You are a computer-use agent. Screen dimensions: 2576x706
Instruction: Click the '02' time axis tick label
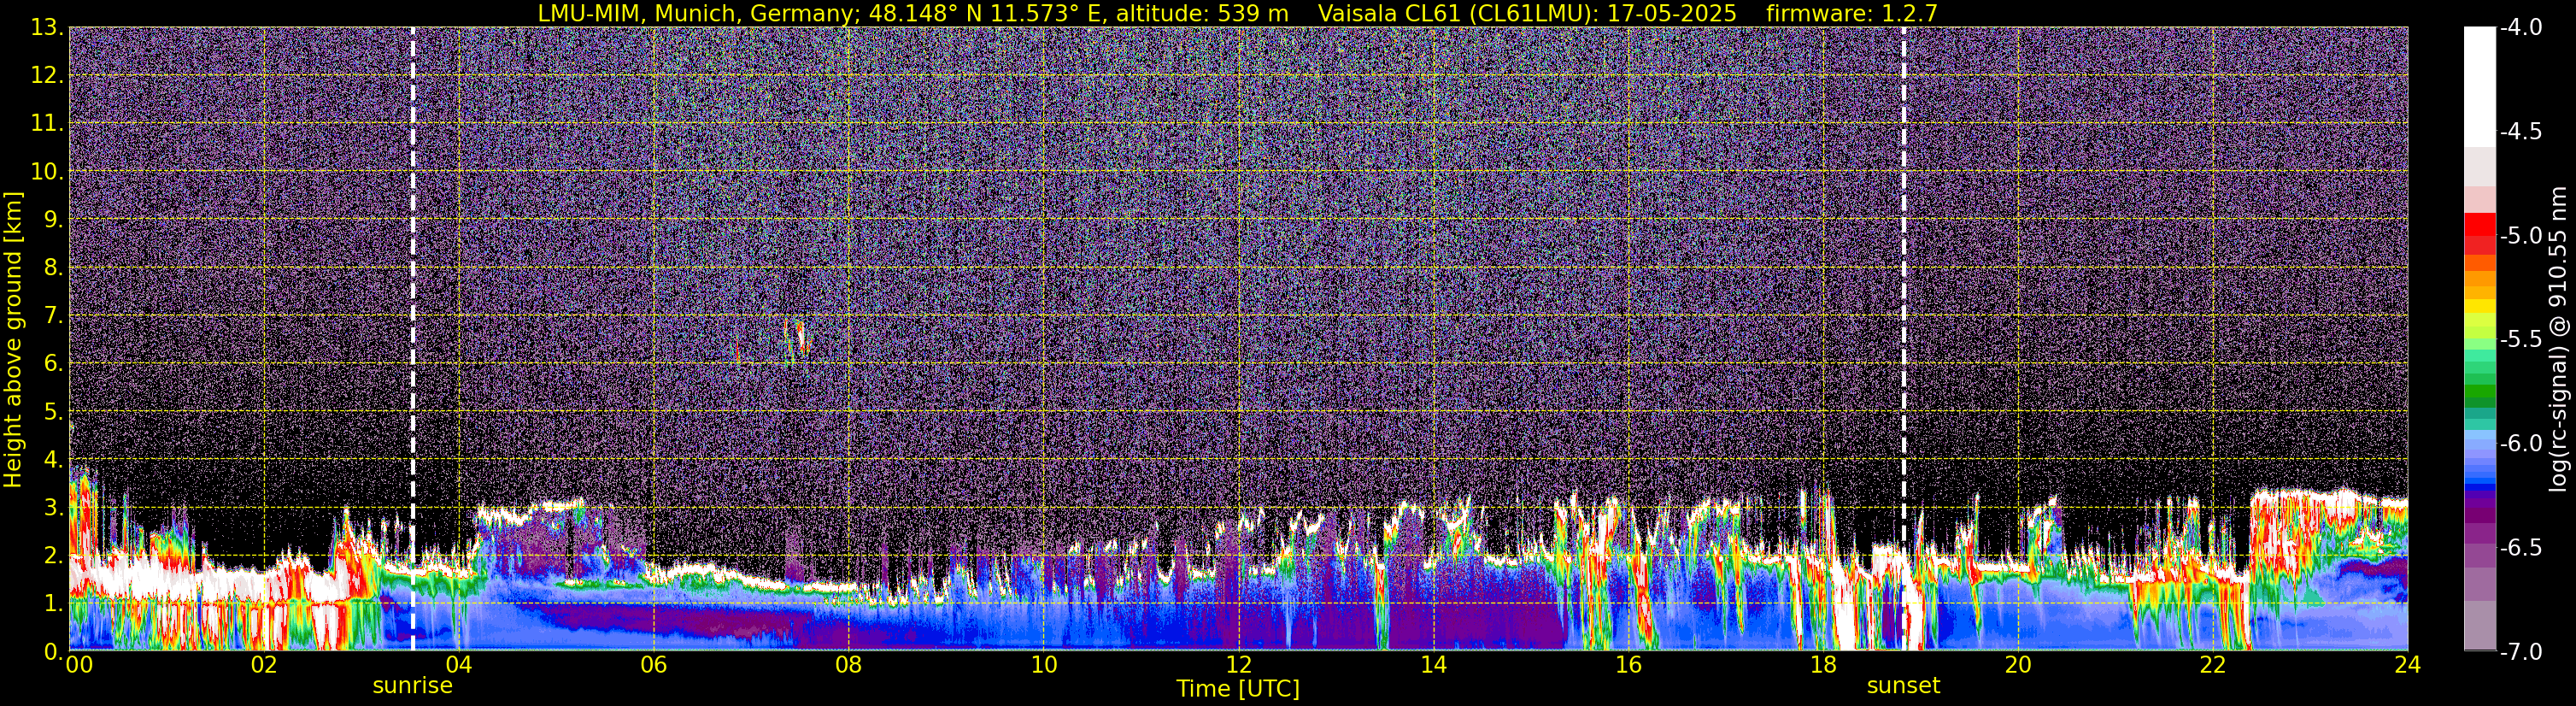(264, 665)
